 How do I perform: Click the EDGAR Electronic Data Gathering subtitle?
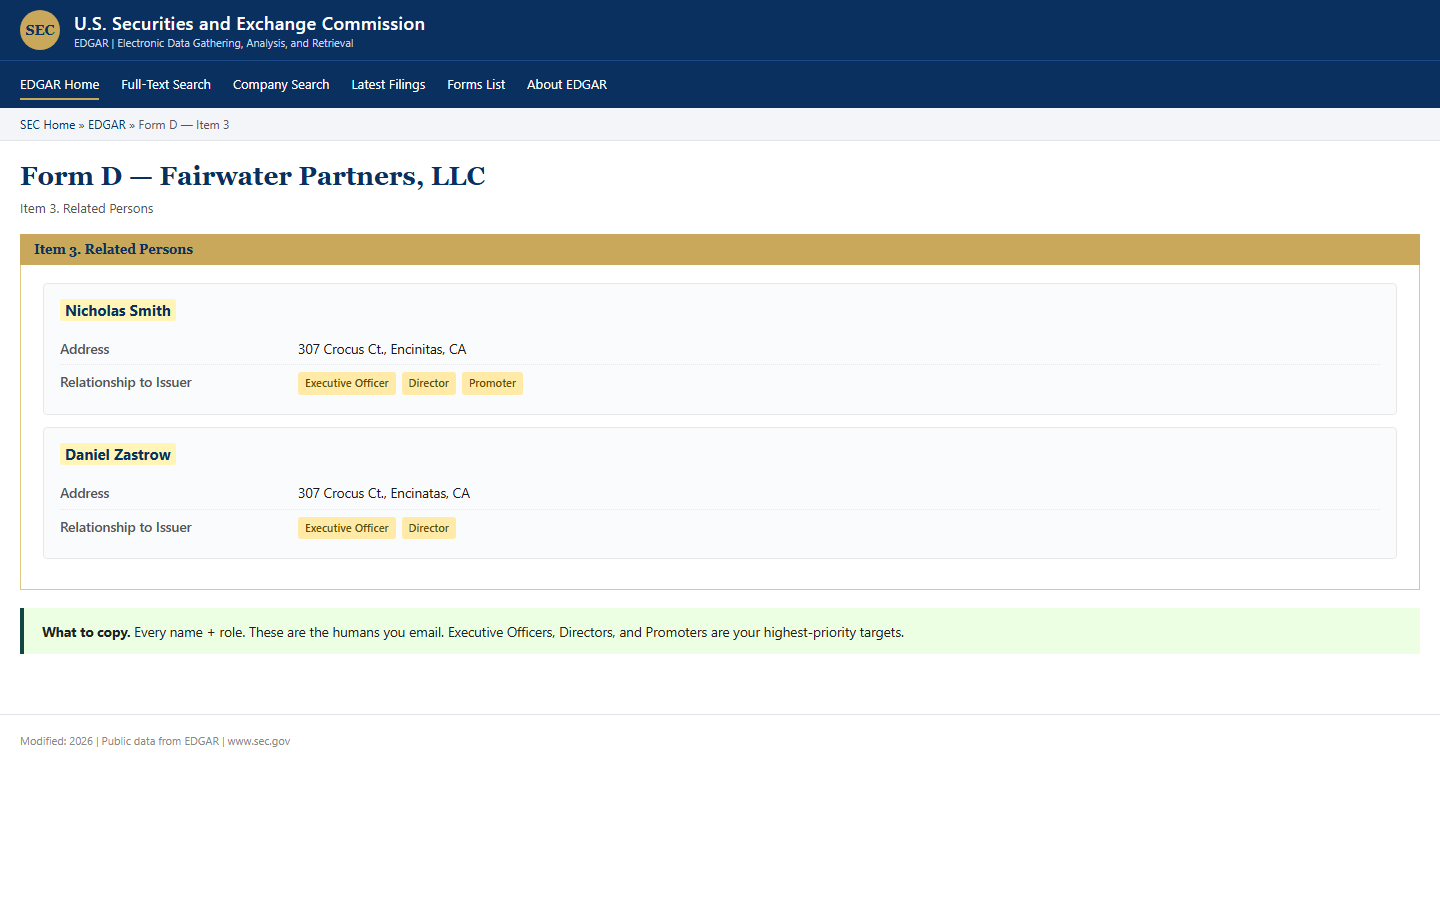tap(214, 43)
